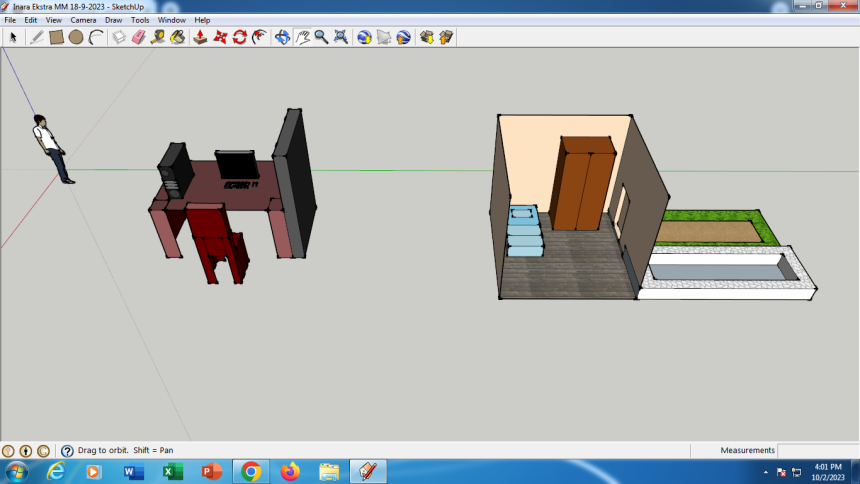Select the Move tool
Image resolution: width=860 pixels, height=484 pixels.
[220, 37]
